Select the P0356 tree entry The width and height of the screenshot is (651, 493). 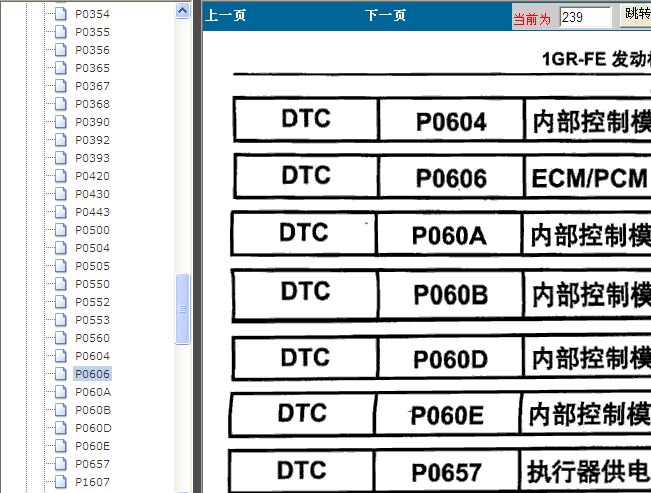92,50
